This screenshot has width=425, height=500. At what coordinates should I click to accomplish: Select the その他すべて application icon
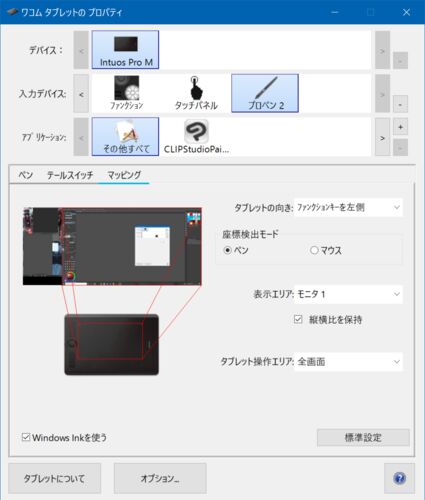(x=125, y=136)
